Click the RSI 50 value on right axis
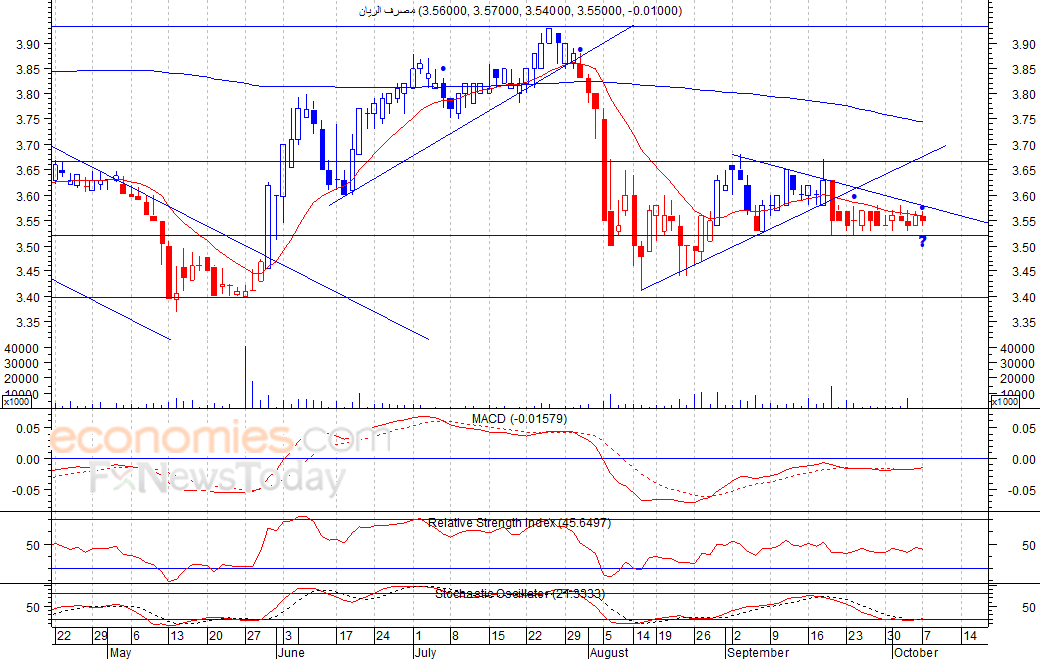Screen dimensions: 1040x659 point(1029,546)
